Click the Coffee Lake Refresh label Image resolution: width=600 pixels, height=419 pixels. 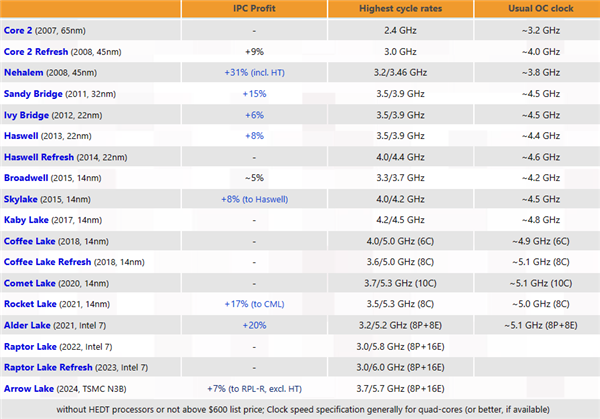(x=44, y=262)
